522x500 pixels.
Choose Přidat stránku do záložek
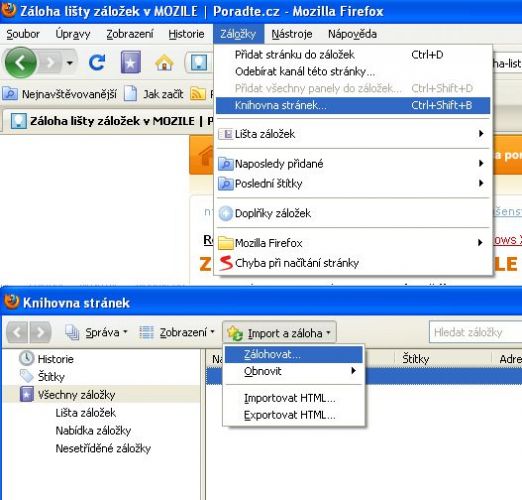pyautogui.click(x=353, y=55)
